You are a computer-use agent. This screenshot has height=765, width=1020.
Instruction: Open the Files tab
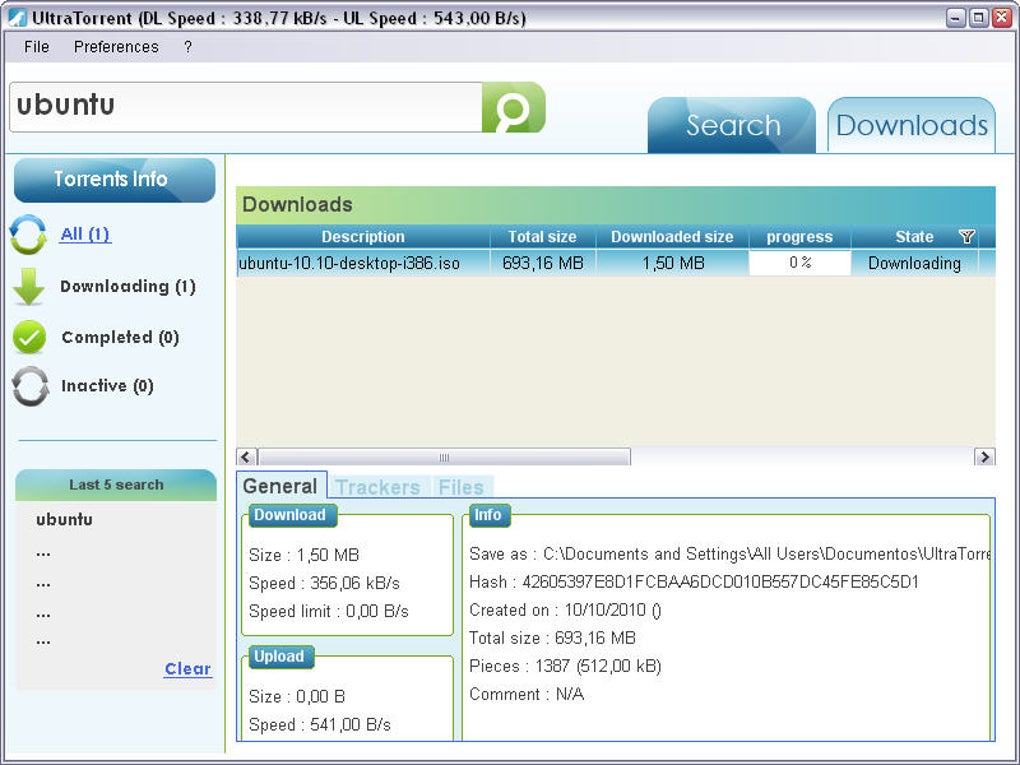tap(461, 487)
